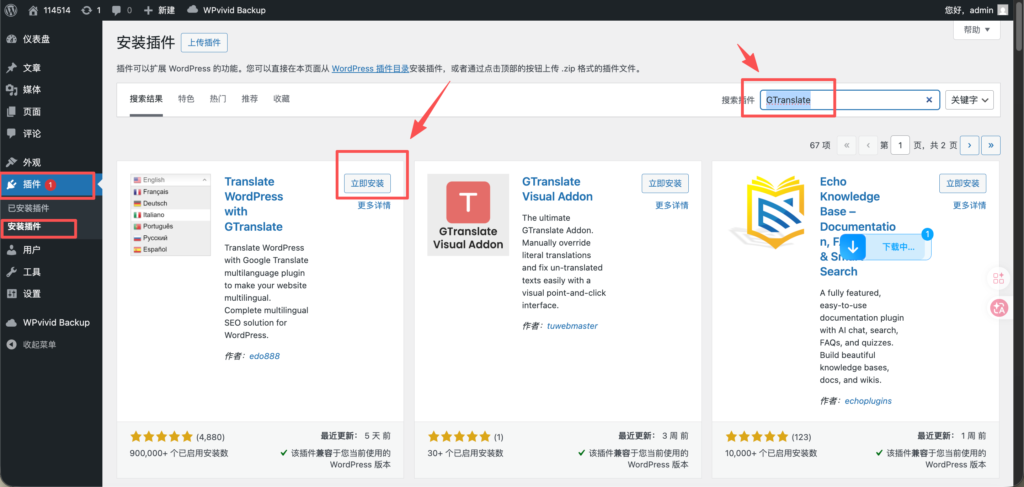The width and height of the screenshot is (1024, 487).
Task: Open 更多详情 for Translate WordPress with GTranslate
Action: (374, 205)
